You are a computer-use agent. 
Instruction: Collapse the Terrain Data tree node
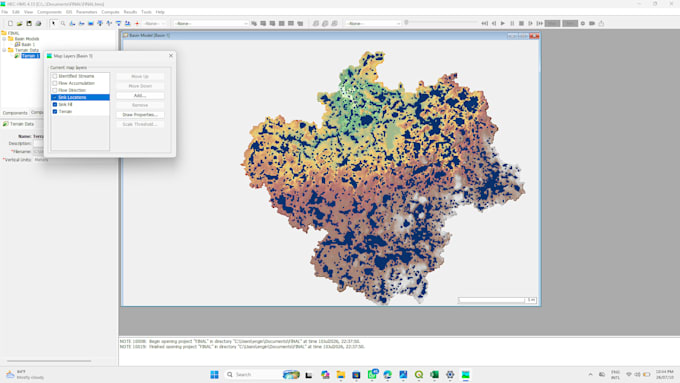(4, 50)
